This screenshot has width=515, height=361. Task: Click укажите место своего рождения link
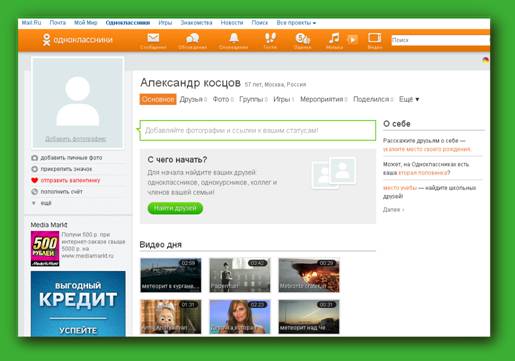point(427,149)
